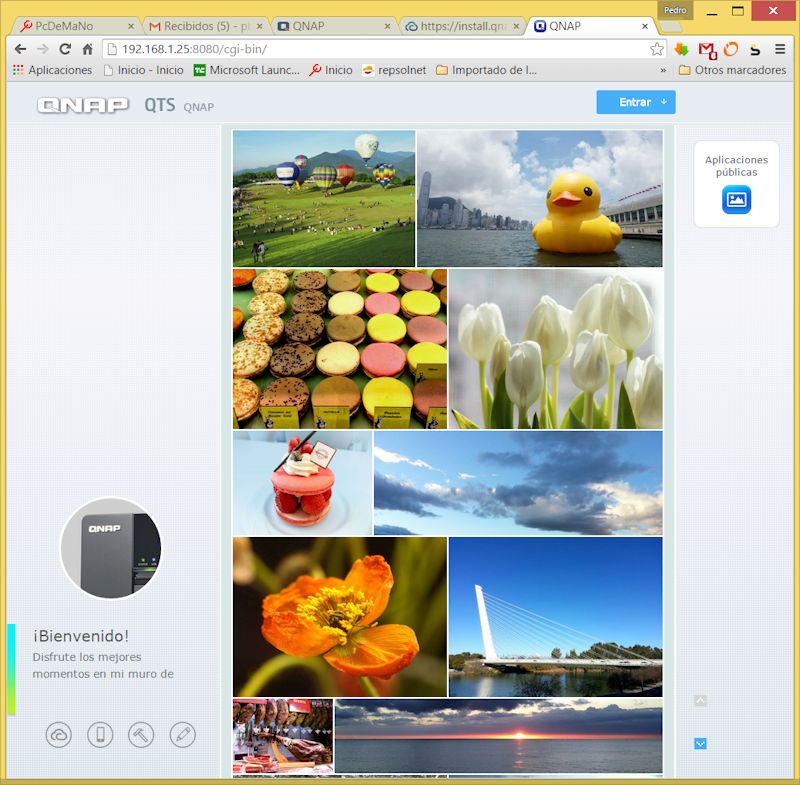800x785 pixels.
Task: Switch to the first QNAP tab
Action: click(x=327, y=26)
